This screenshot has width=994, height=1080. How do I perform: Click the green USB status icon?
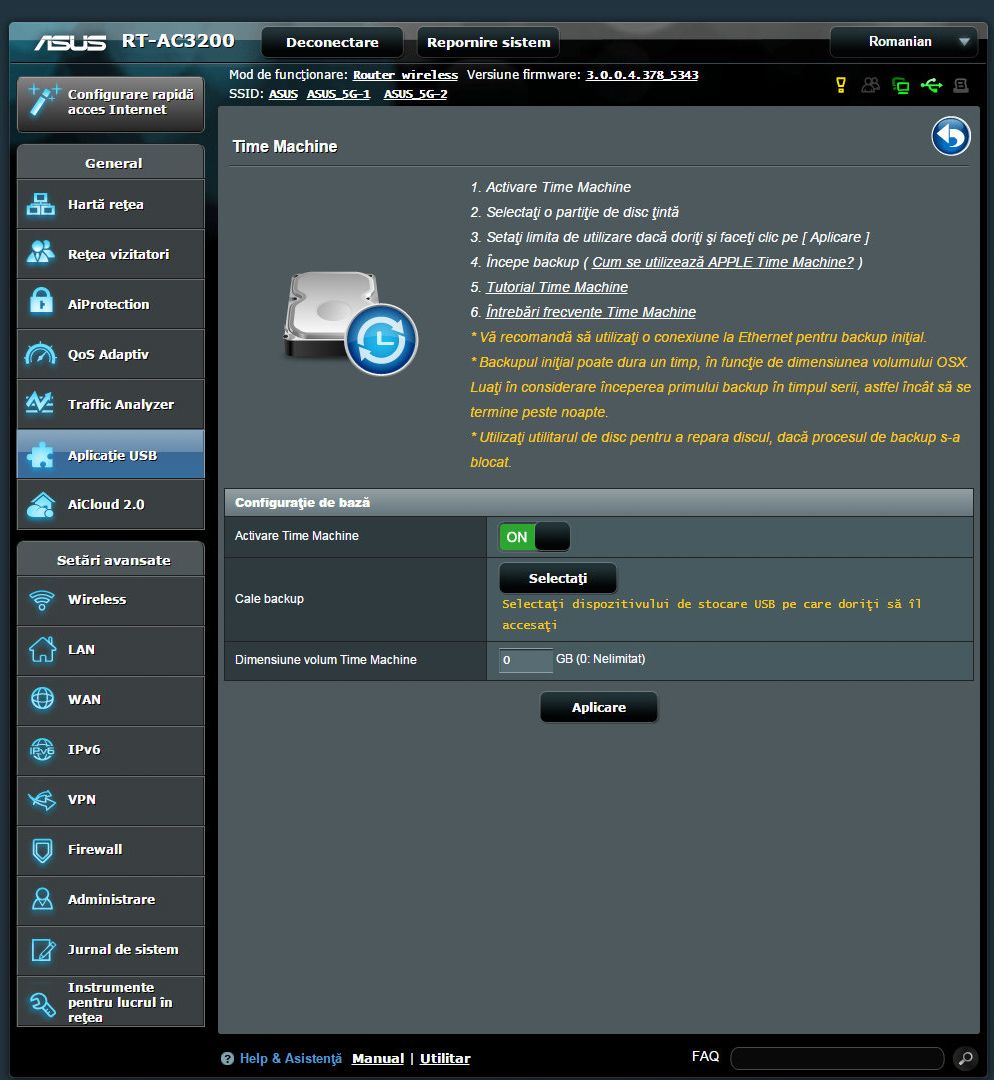[931, 86]
